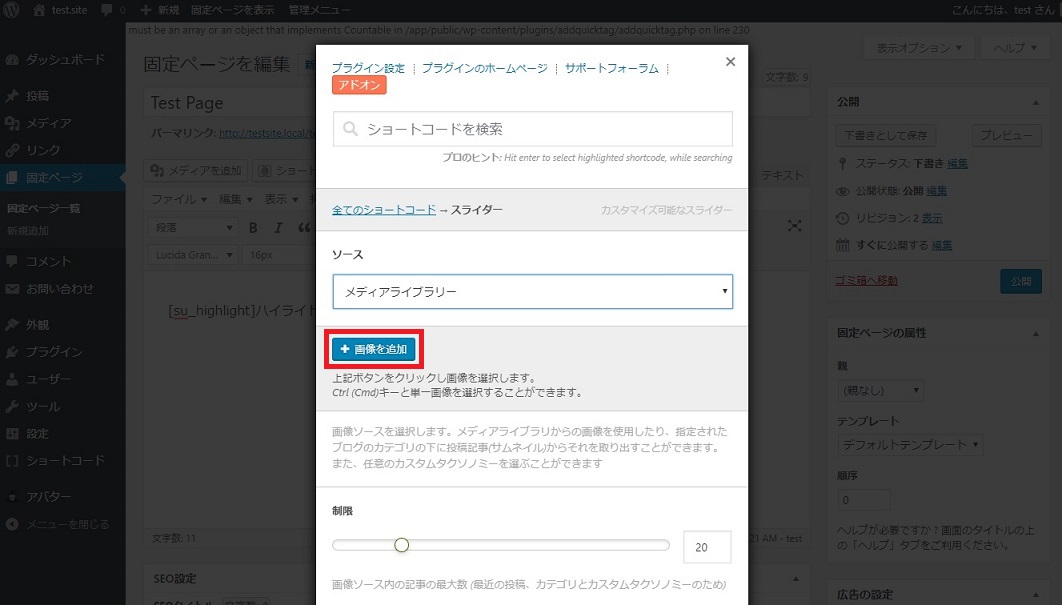Click the Bold formatting icon
This screenshot has width=1062, height=605.
254,227
